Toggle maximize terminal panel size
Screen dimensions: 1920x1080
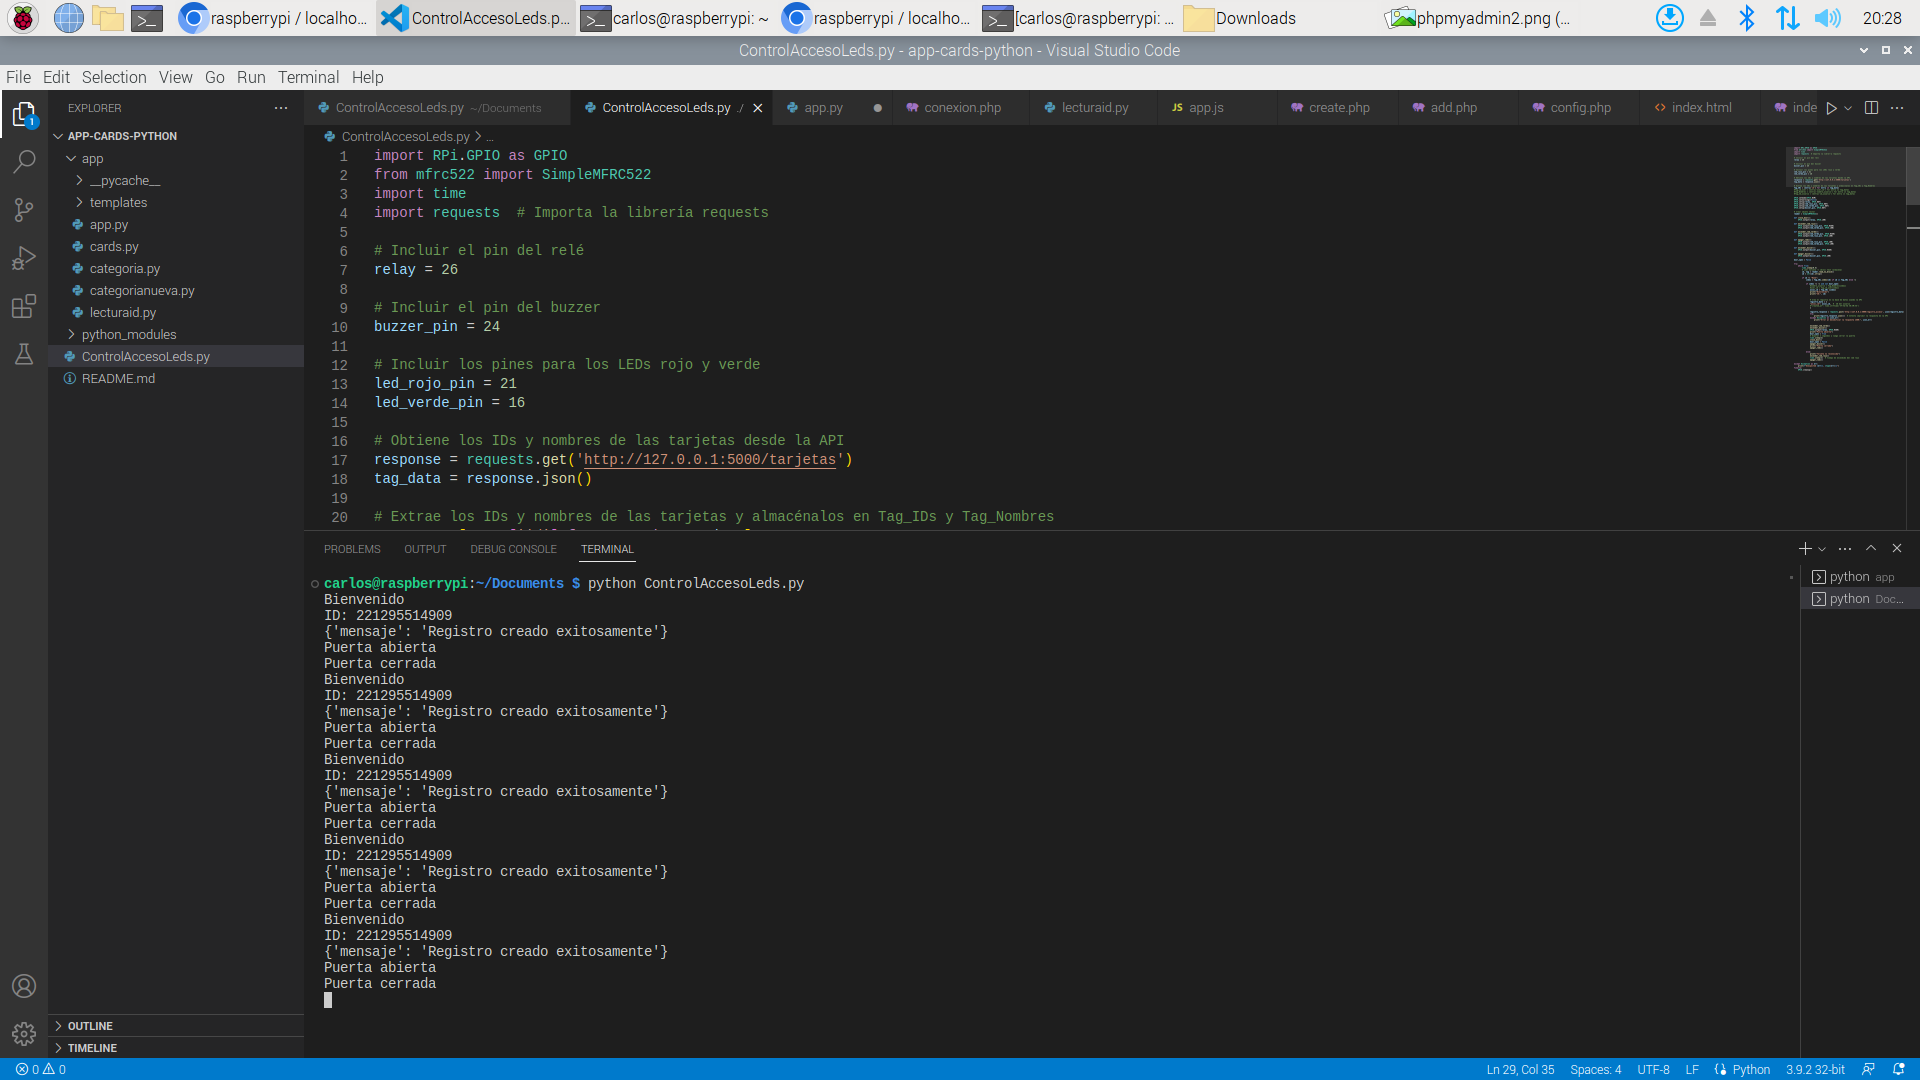(x=1871, y=548)
